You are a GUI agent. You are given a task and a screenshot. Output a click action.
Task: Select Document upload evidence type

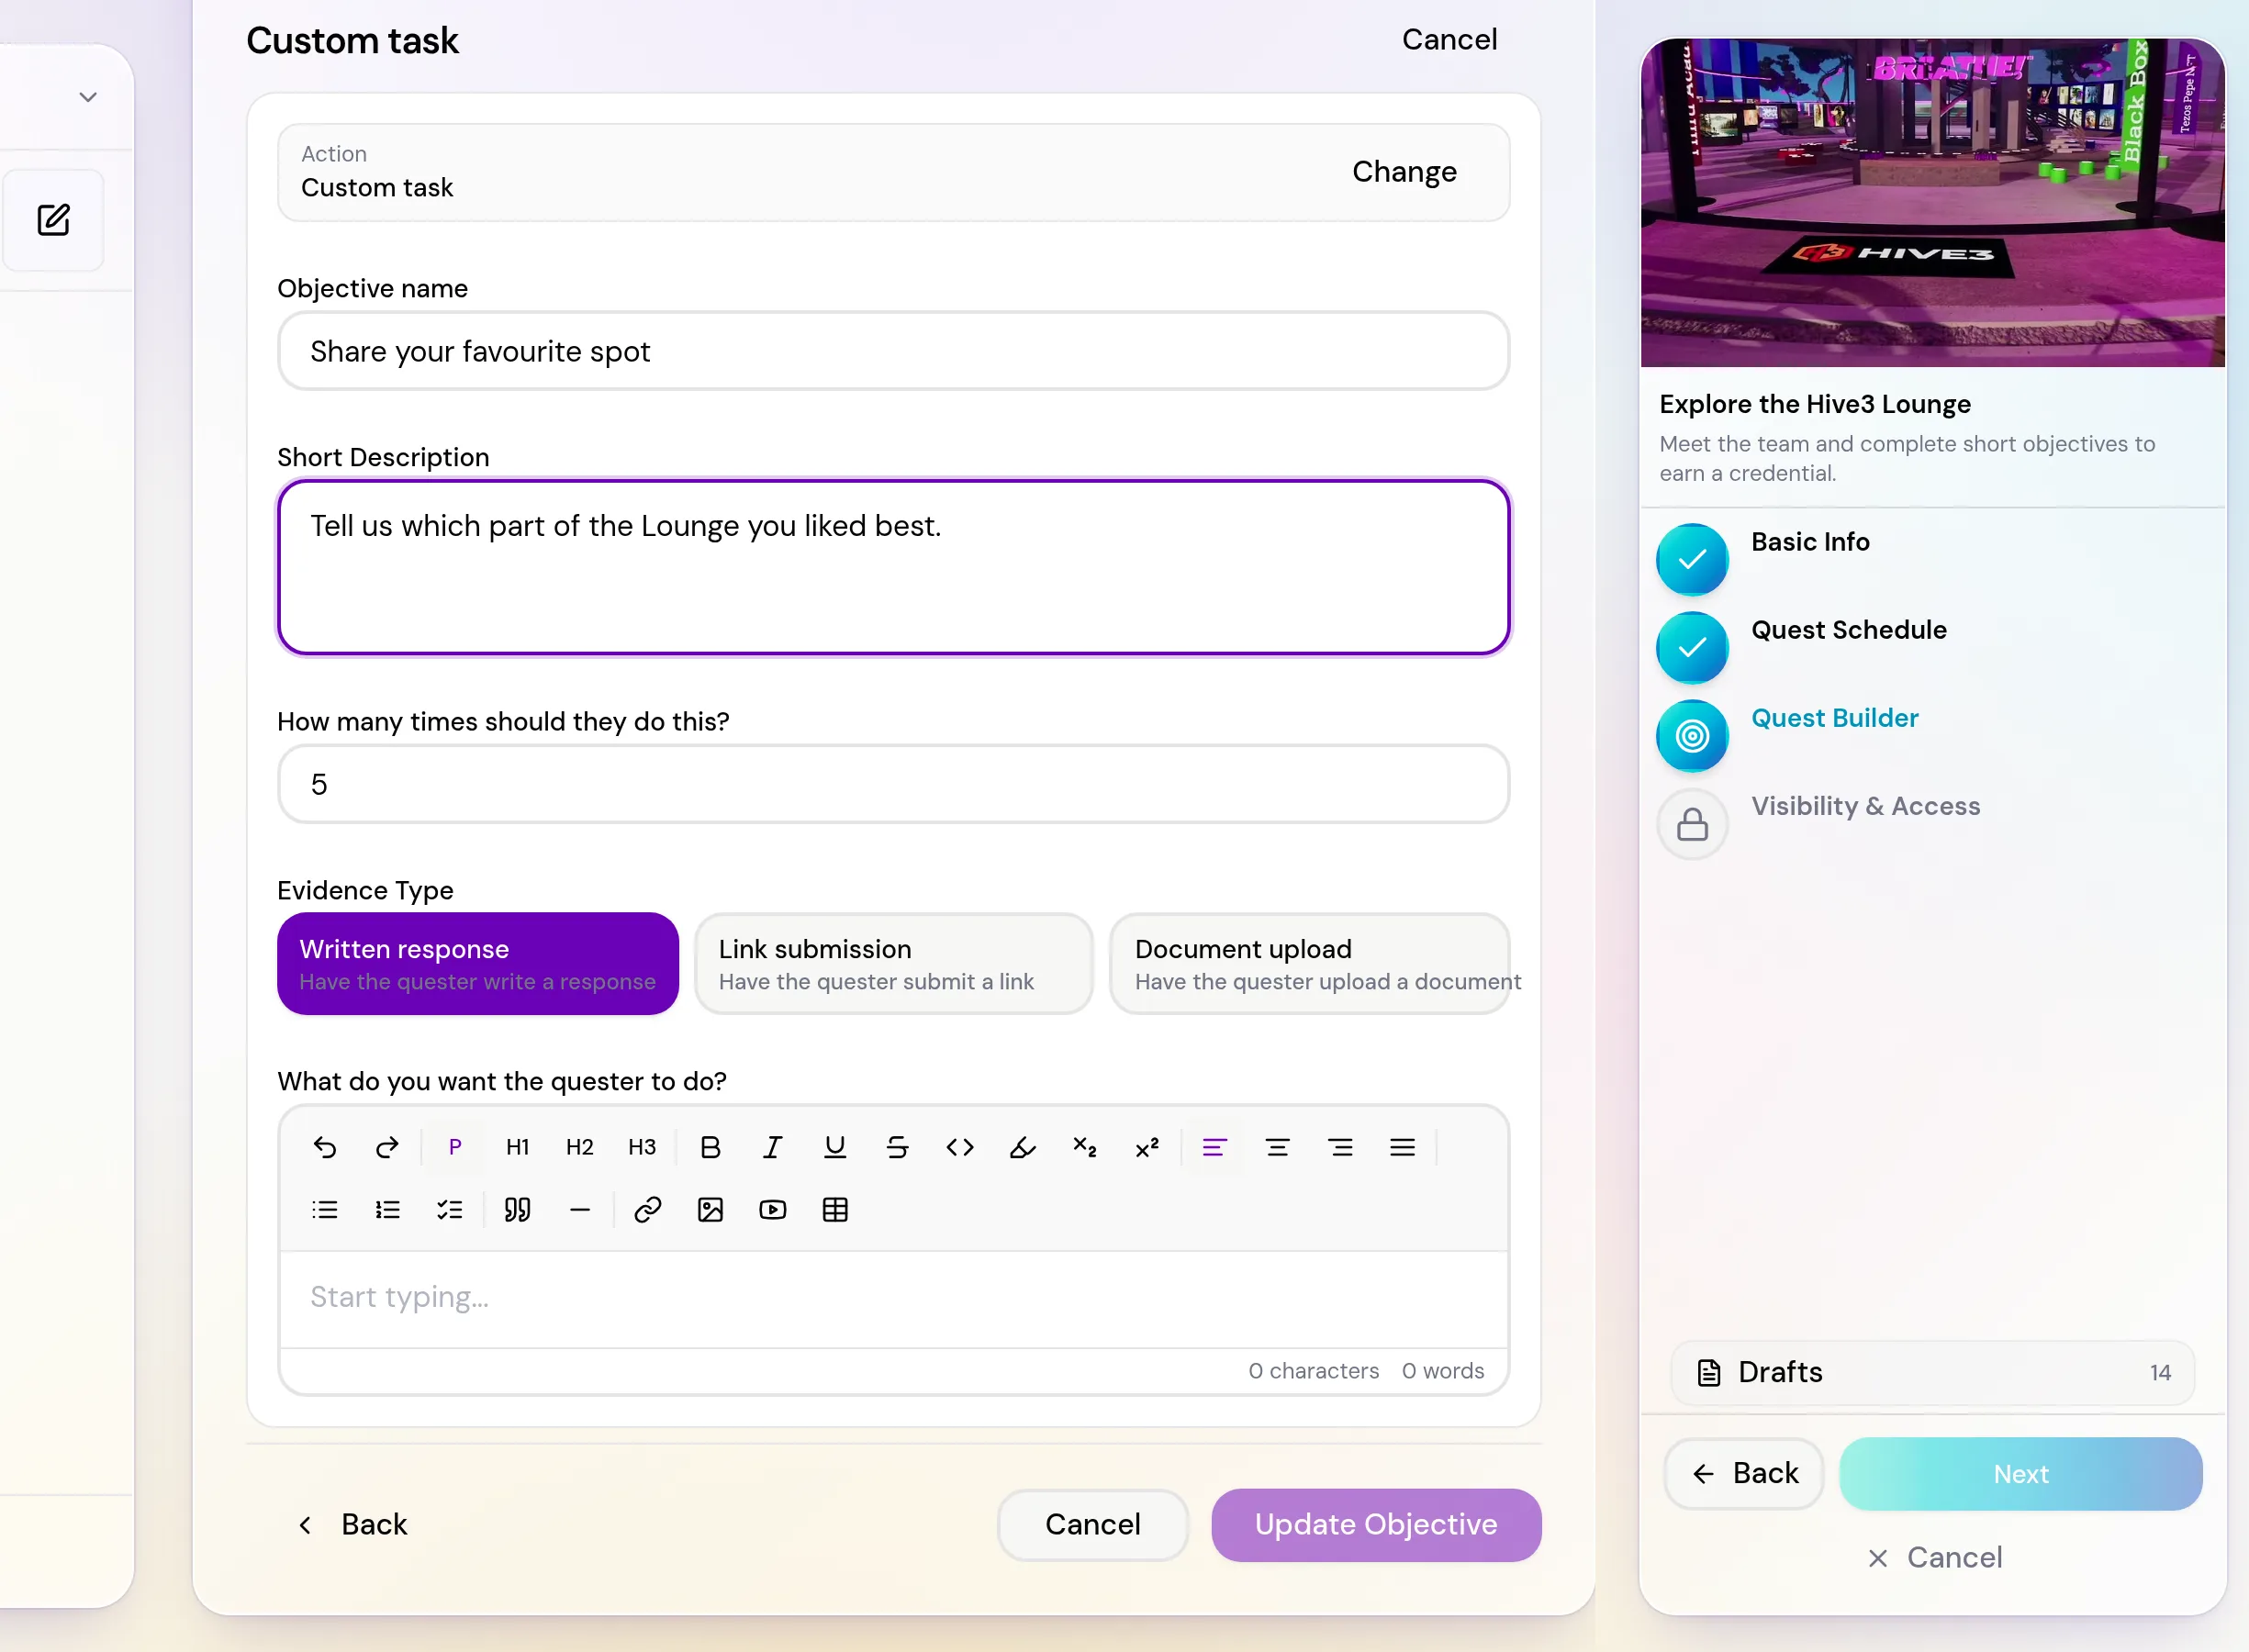[1310, 963]
